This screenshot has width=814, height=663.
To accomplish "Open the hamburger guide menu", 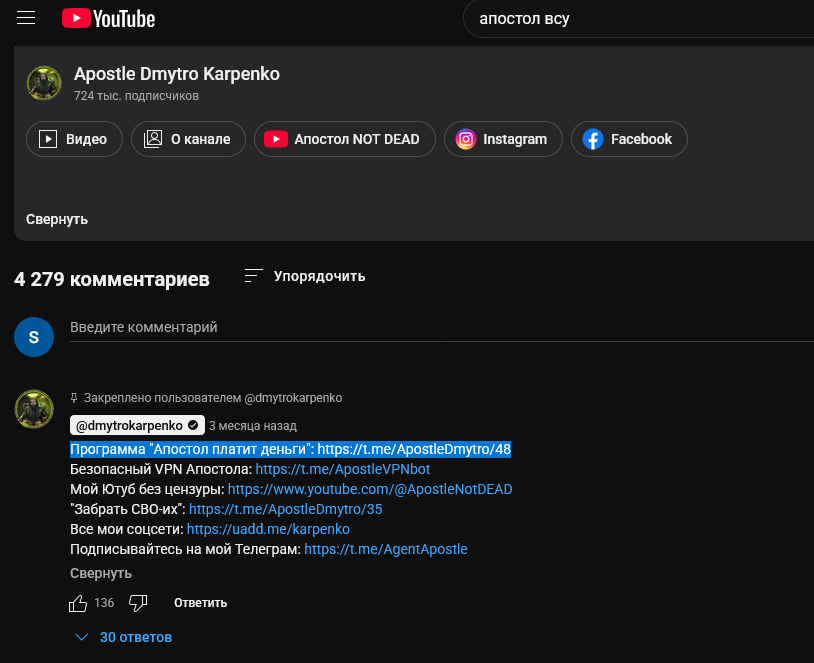I will click(26, 18).
